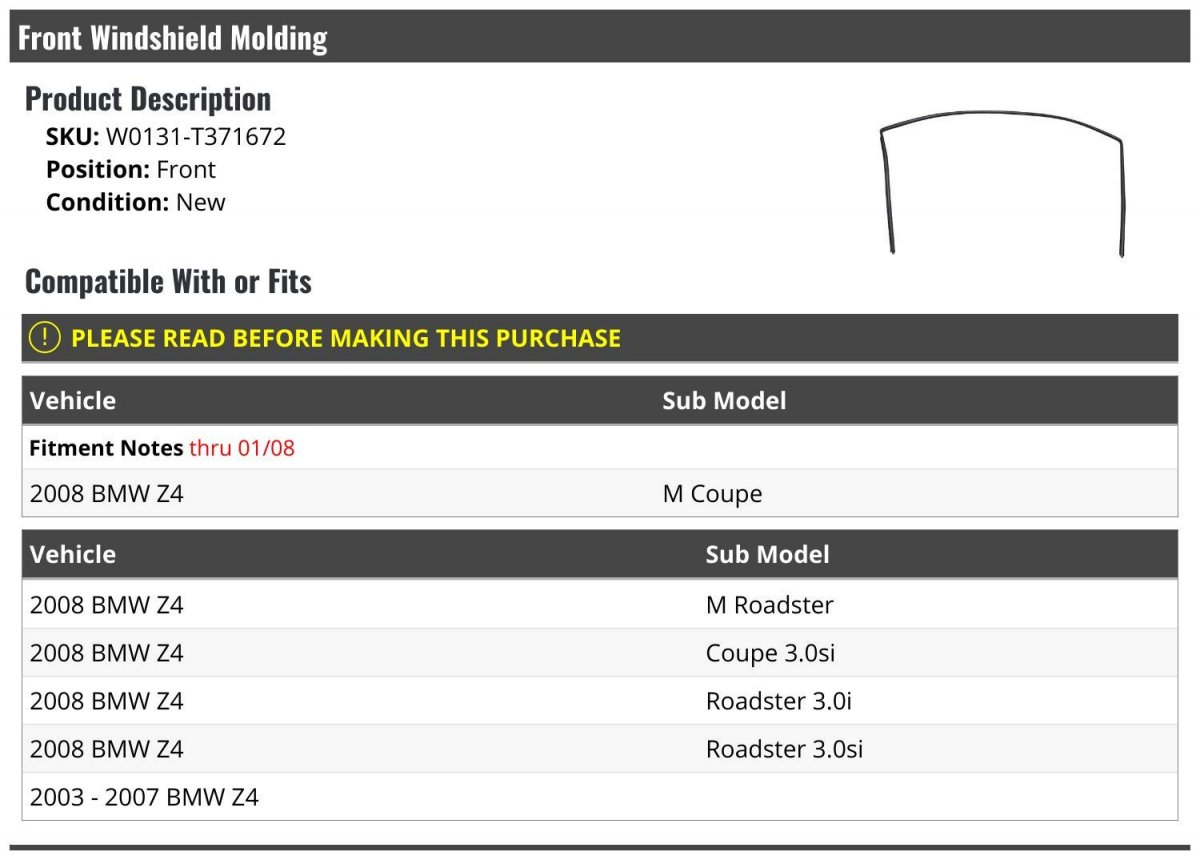
Task: Select the Roadster 3.0i row
Action: [x=600, y=701]
